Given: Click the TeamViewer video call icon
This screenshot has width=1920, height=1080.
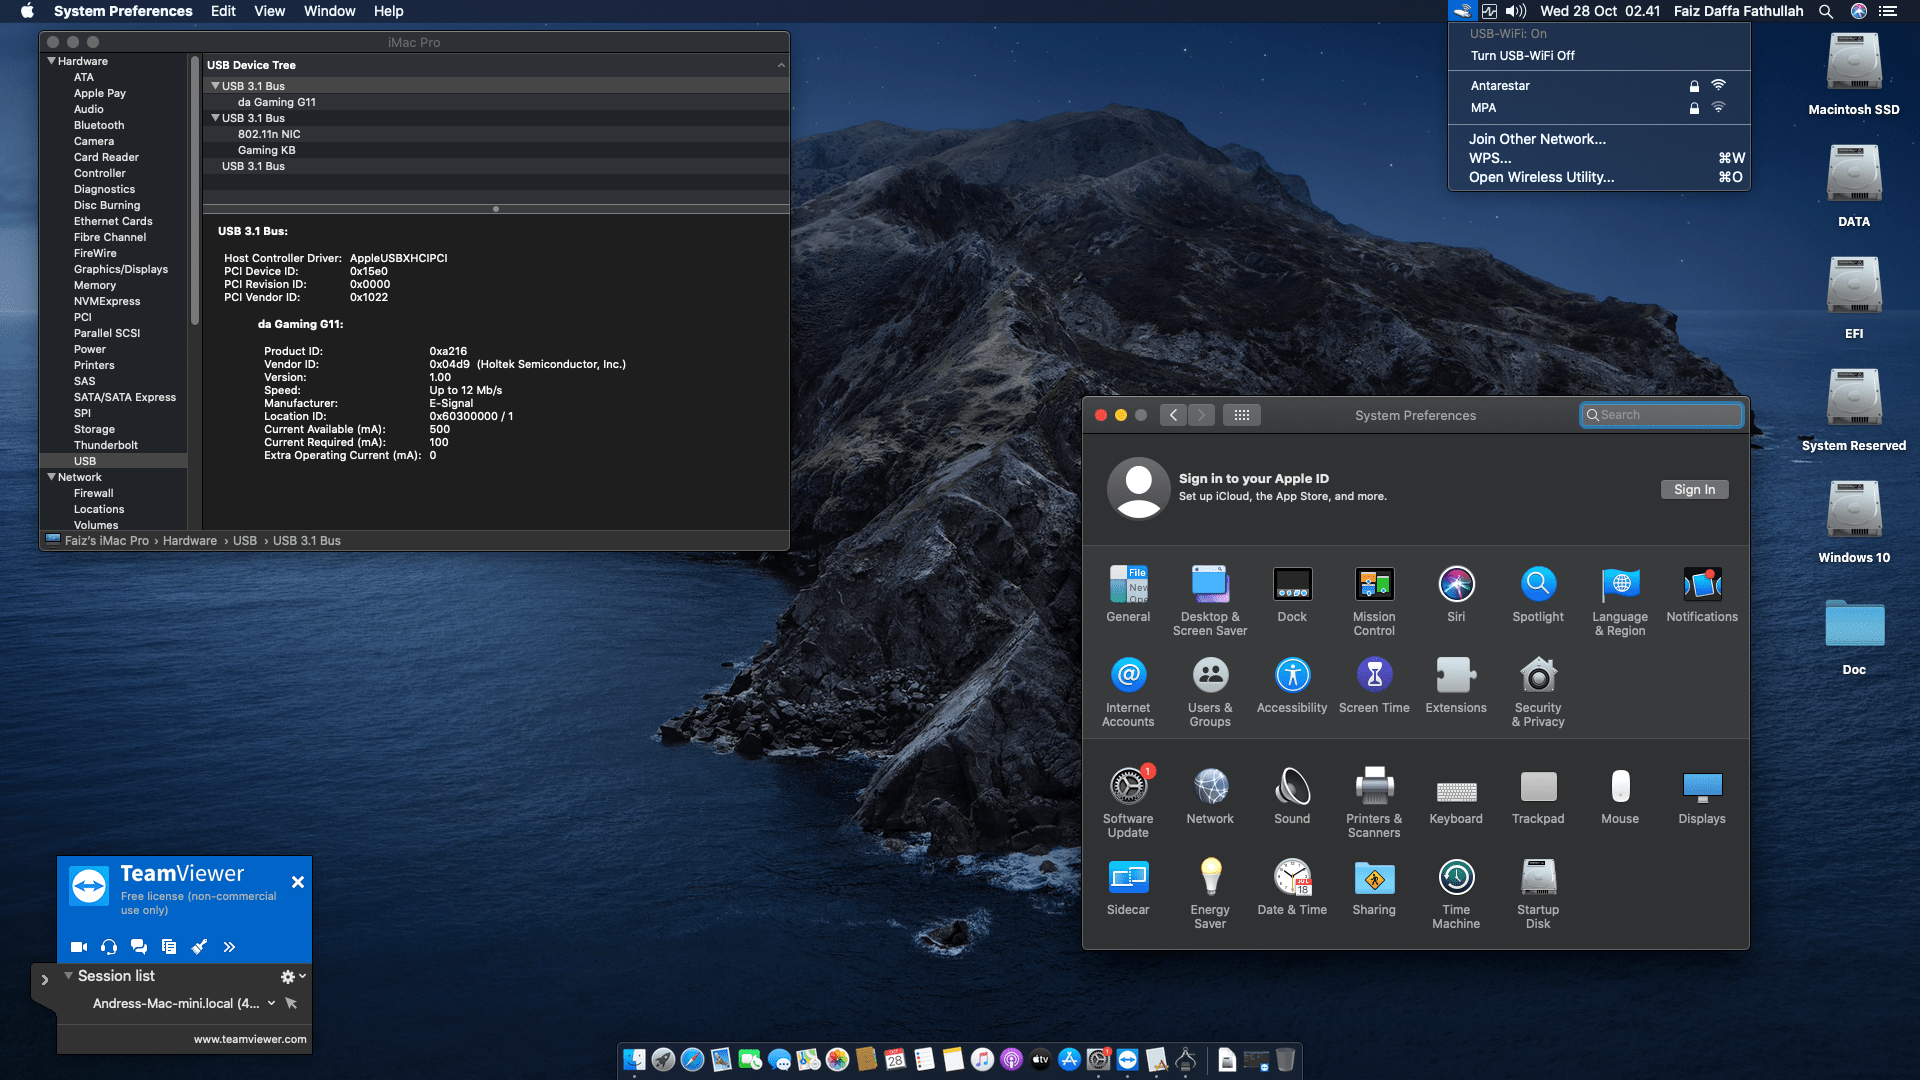Looking at the screenshot, I should click(x=79, y=947).
